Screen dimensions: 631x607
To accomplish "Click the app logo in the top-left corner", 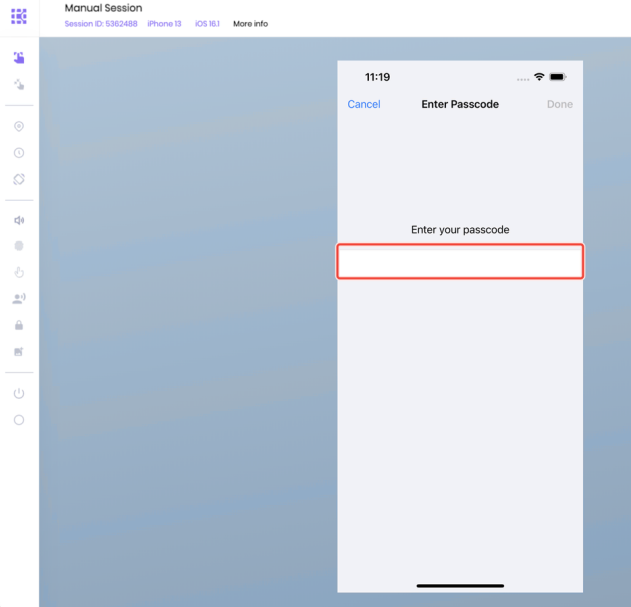I will click(19, 17).
